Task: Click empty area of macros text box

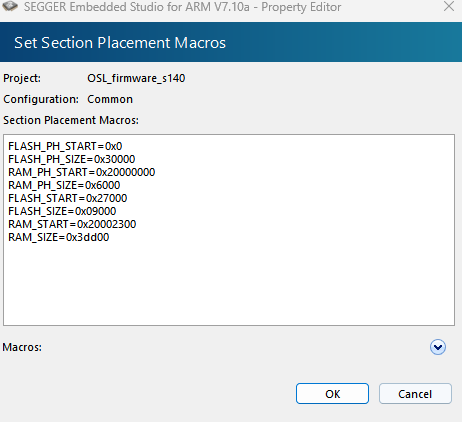Action: (229, 283)
